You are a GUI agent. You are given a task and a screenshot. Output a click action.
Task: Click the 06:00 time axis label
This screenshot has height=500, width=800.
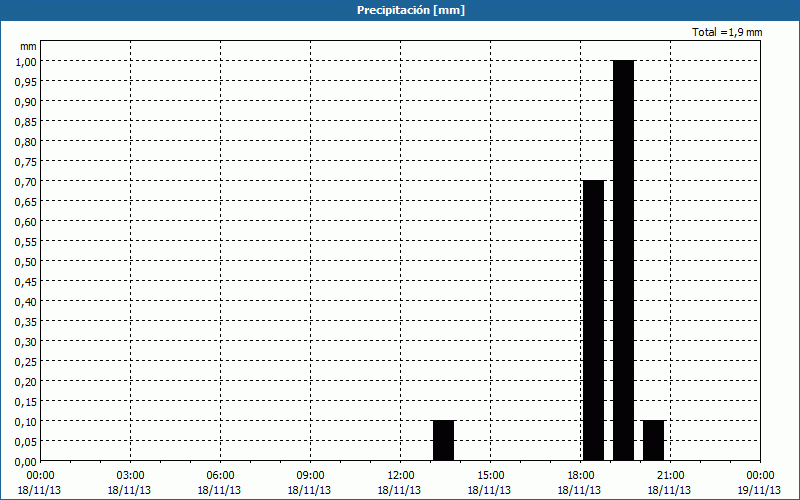tap(220, 475)
